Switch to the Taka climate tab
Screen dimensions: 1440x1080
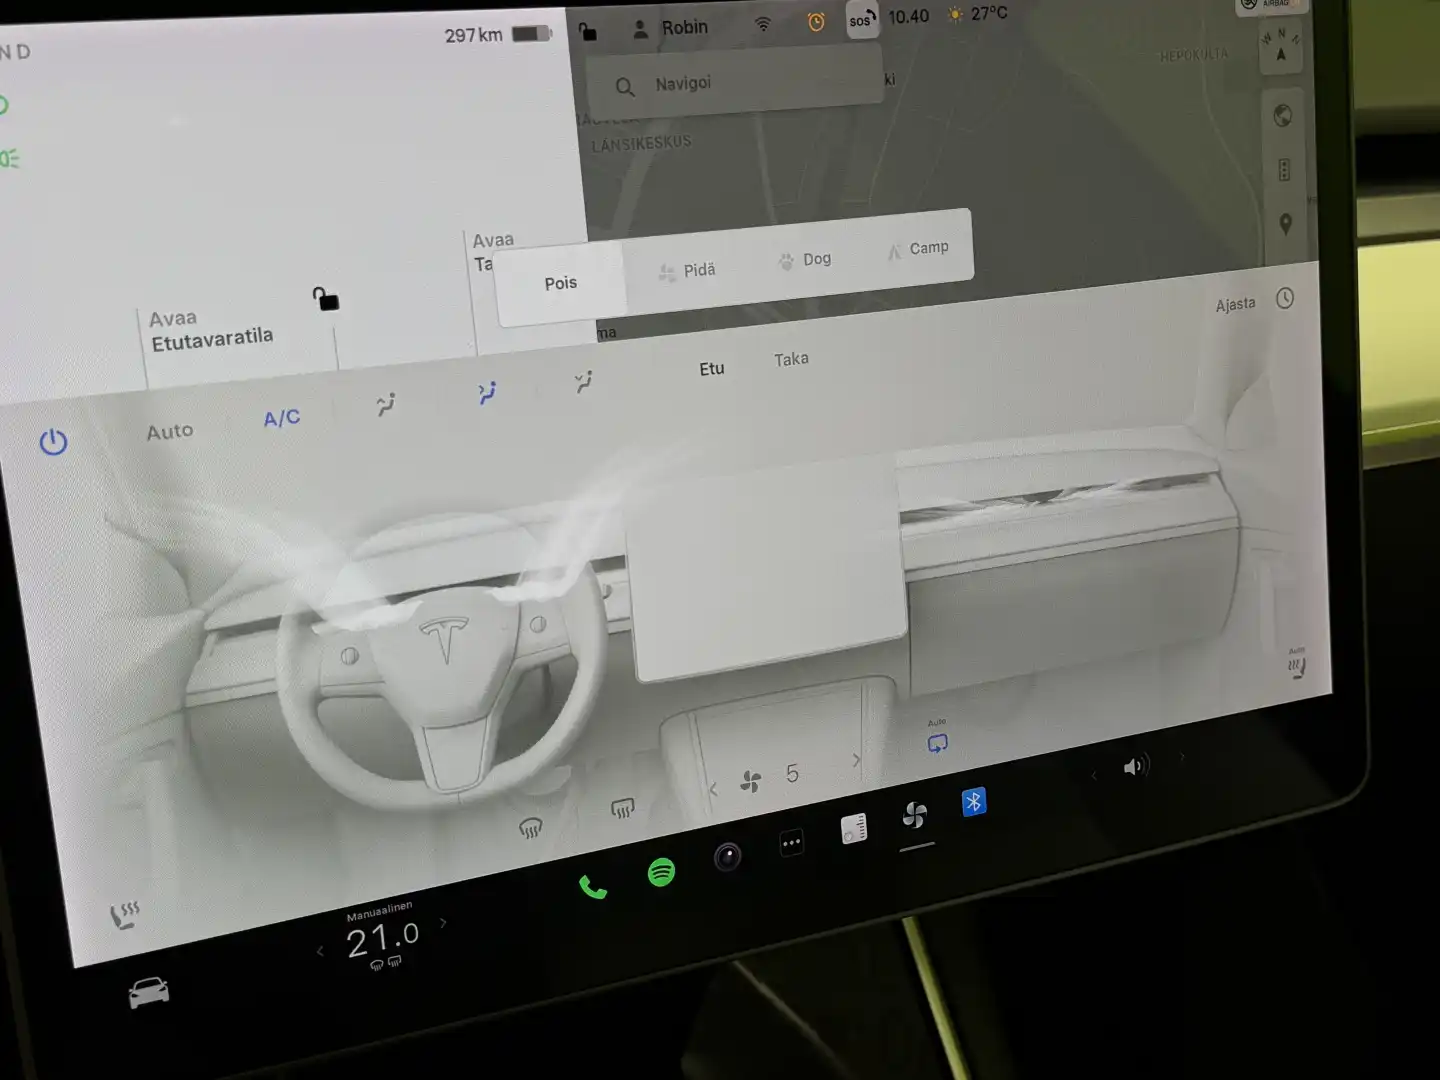791,359
